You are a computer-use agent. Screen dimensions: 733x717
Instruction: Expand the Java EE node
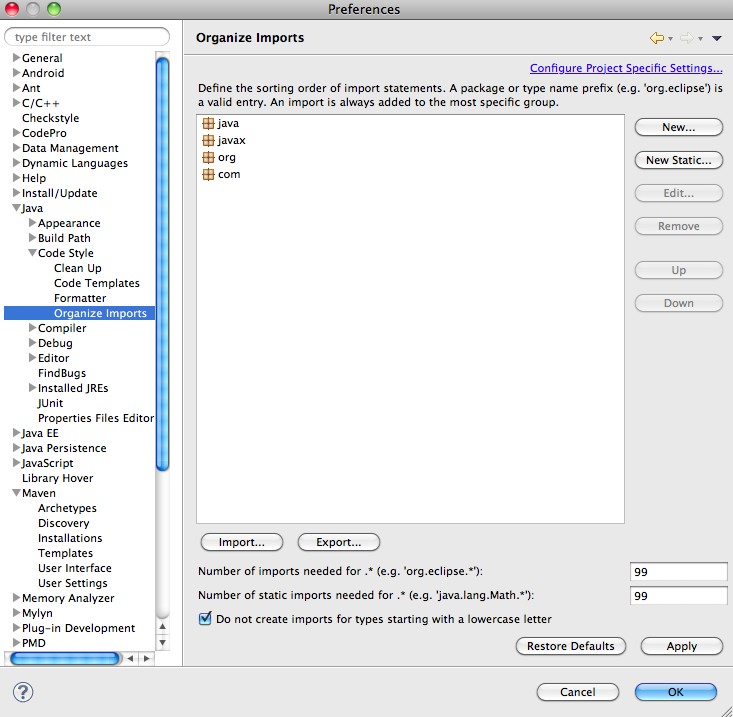[x=16, y=433]
